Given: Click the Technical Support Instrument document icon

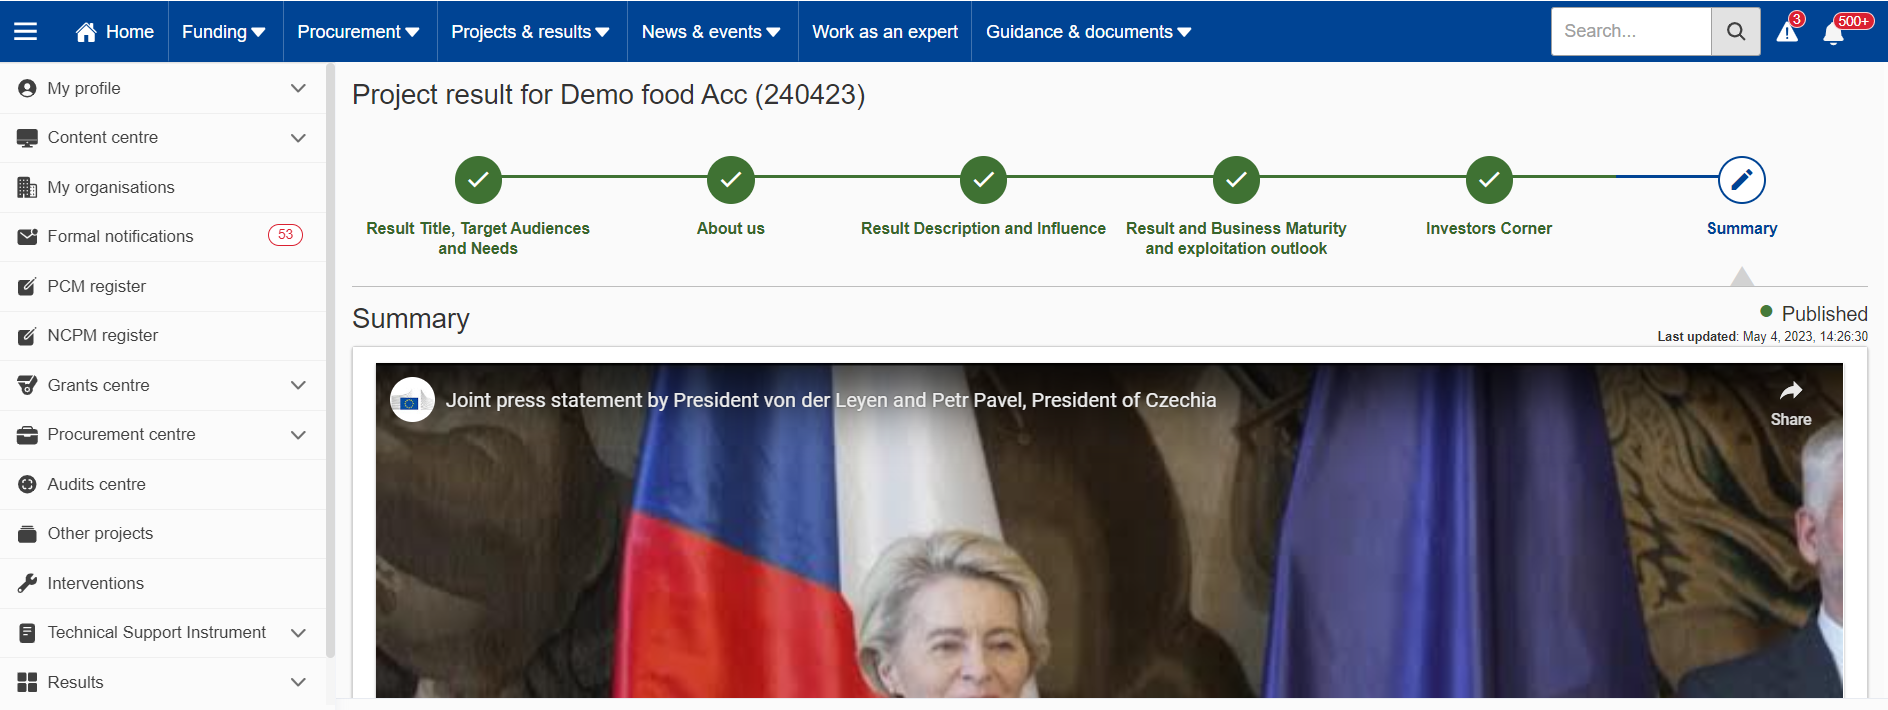Looking at the screenshot, I should point(27,633).
